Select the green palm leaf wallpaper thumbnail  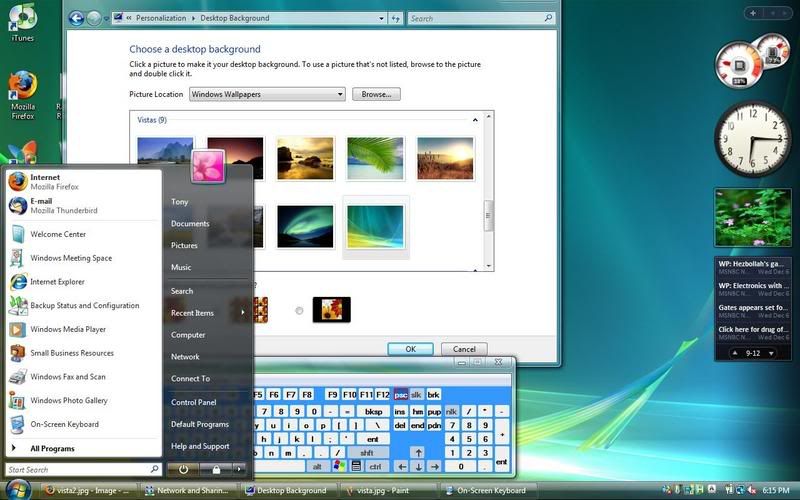pyautogui.click(x=375, y=159)
